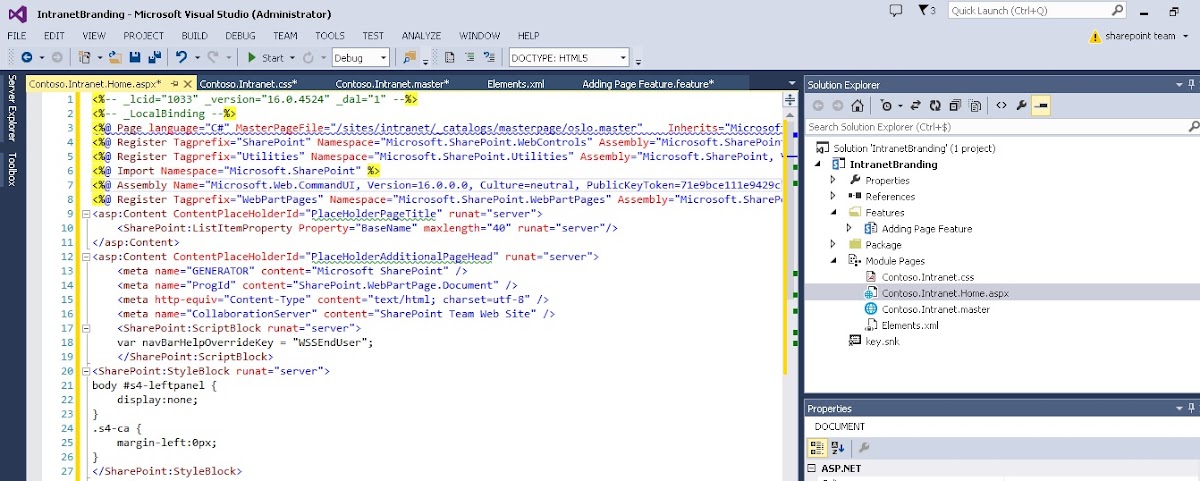Collapse the ASP.NET property category

(813, 468)
